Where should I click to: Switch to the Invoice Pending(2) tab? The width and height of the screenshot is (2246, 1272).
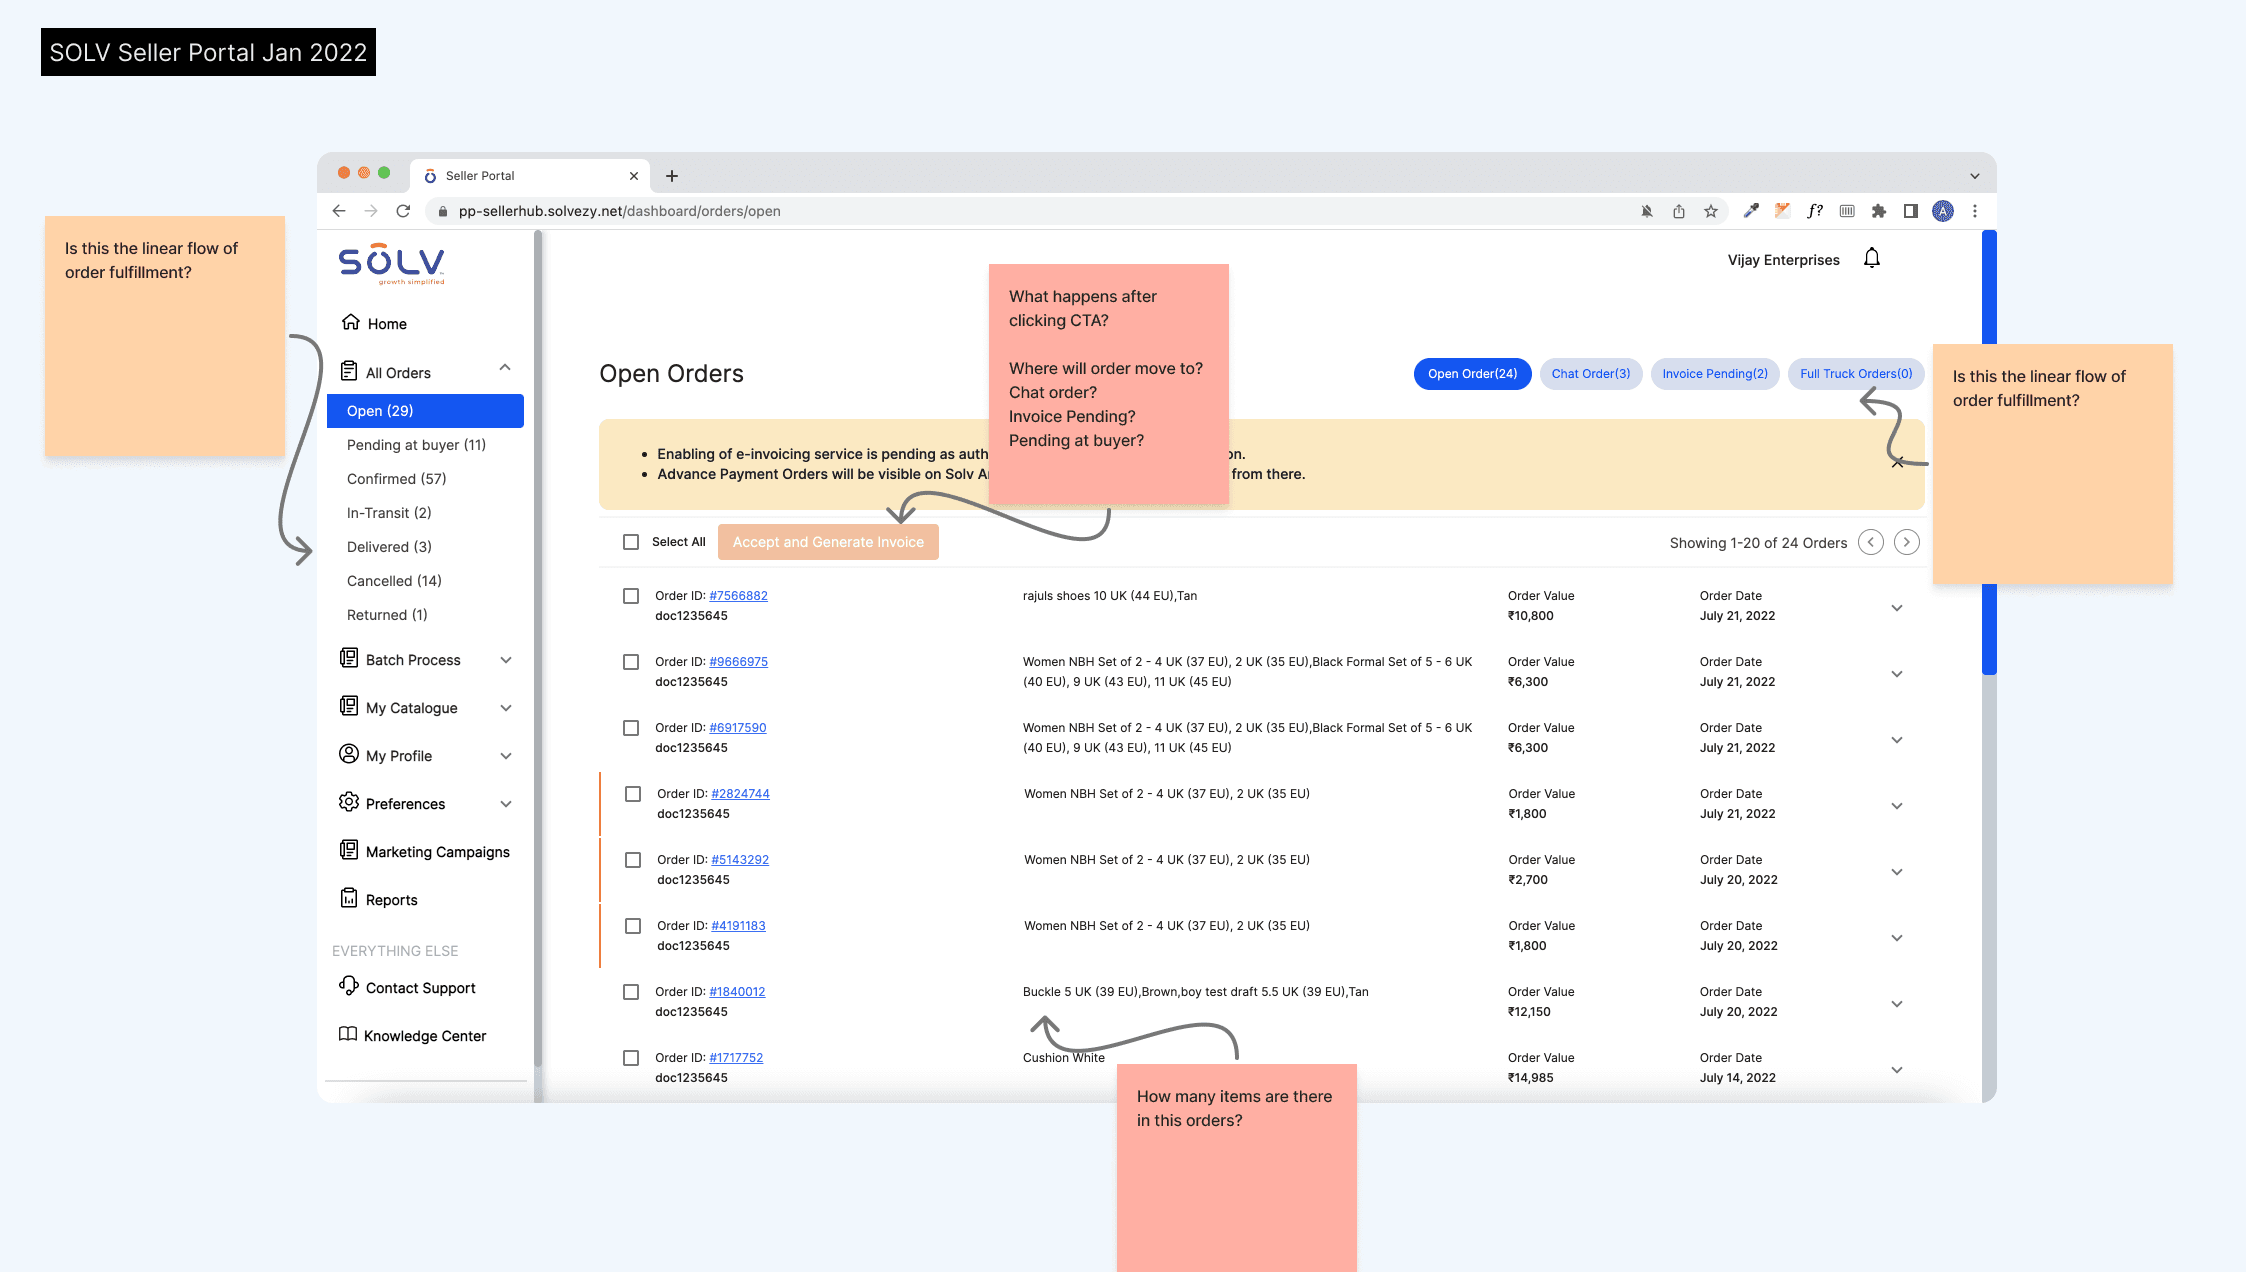[1715, 374]
